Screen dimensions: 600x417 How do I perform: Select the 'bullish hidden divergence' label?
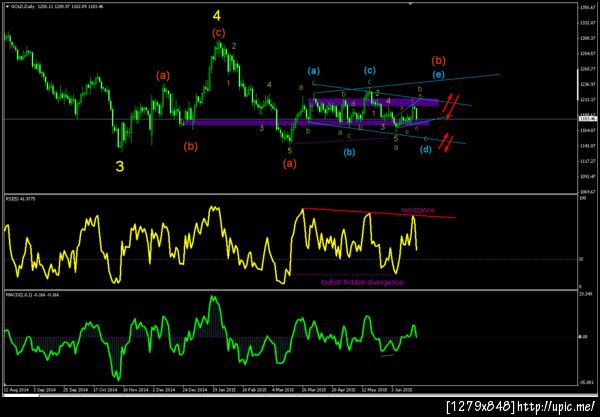[362, 282]
